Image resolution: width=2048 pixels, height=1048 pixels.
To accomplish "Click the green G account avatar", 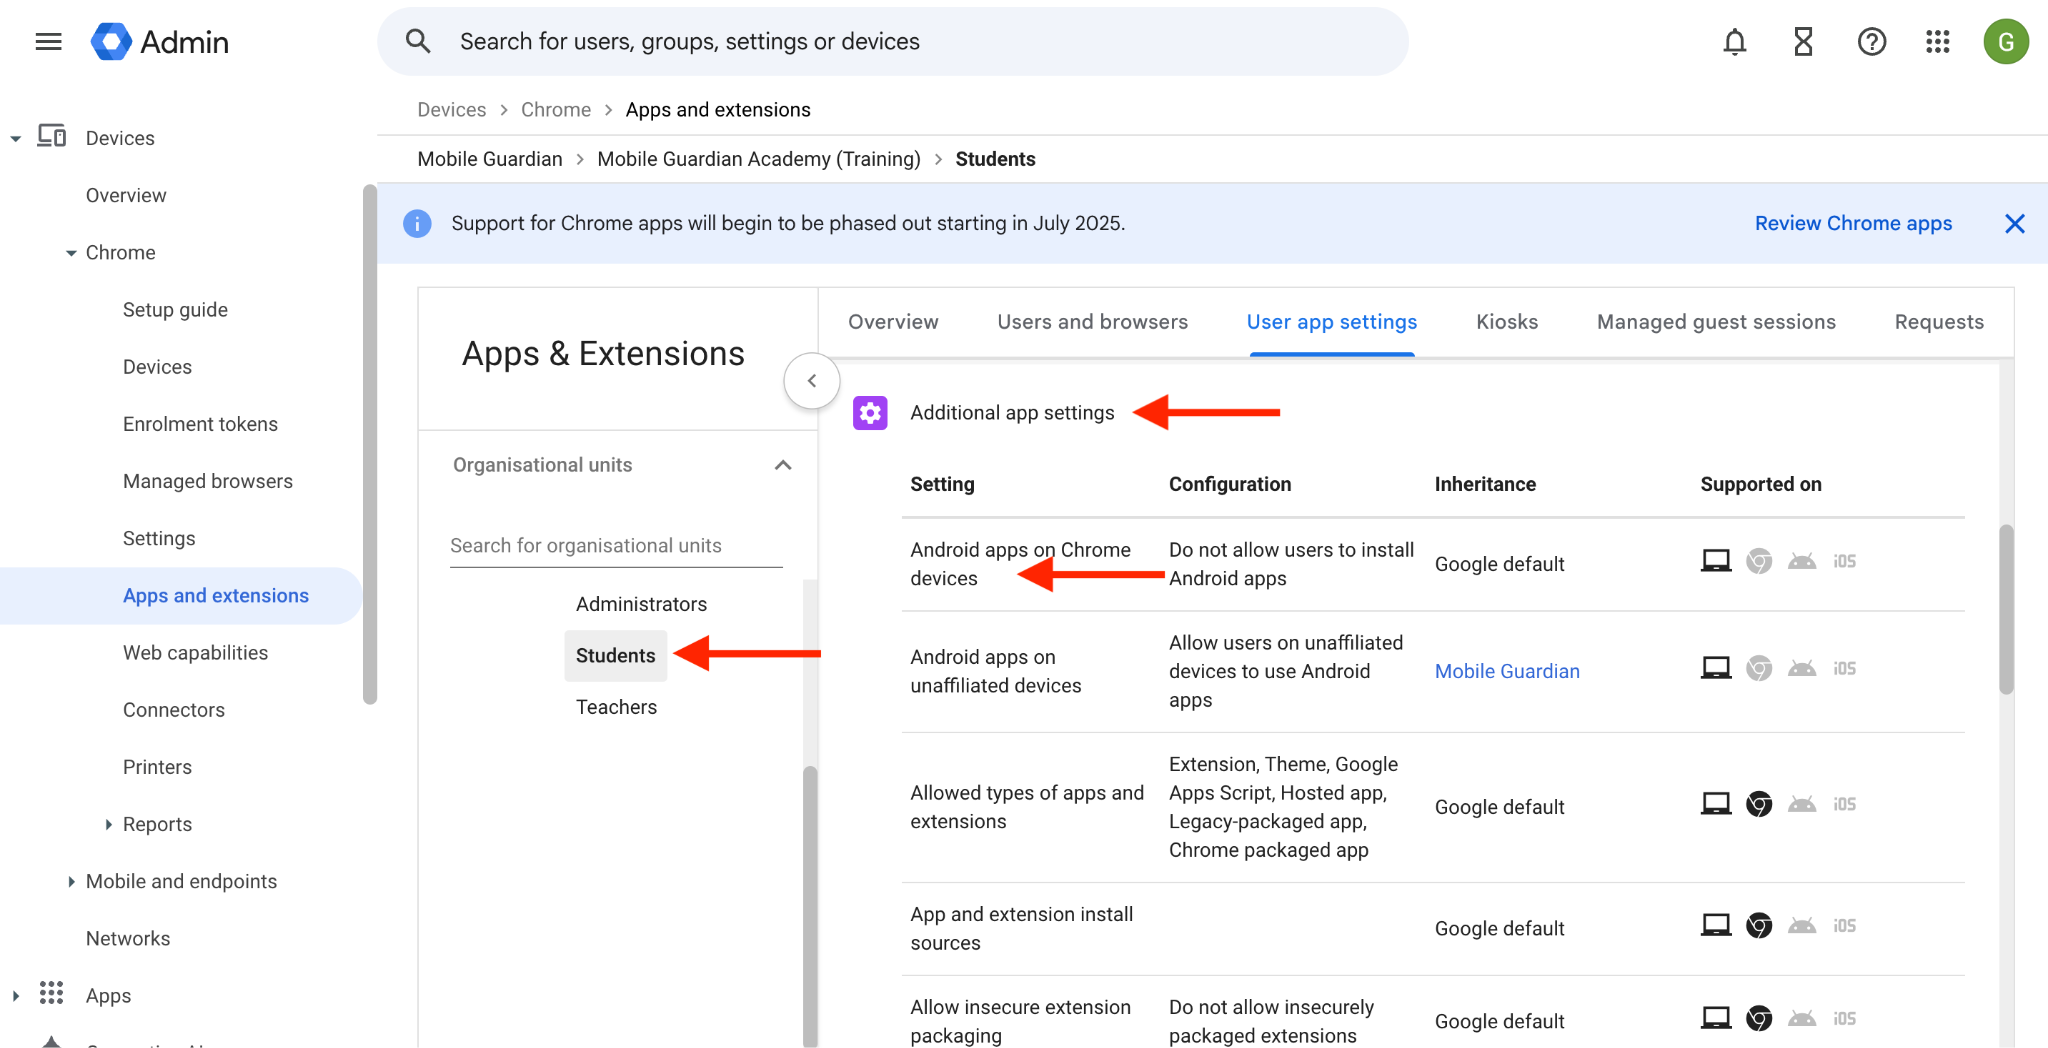I will click(x=2005, y=42).
